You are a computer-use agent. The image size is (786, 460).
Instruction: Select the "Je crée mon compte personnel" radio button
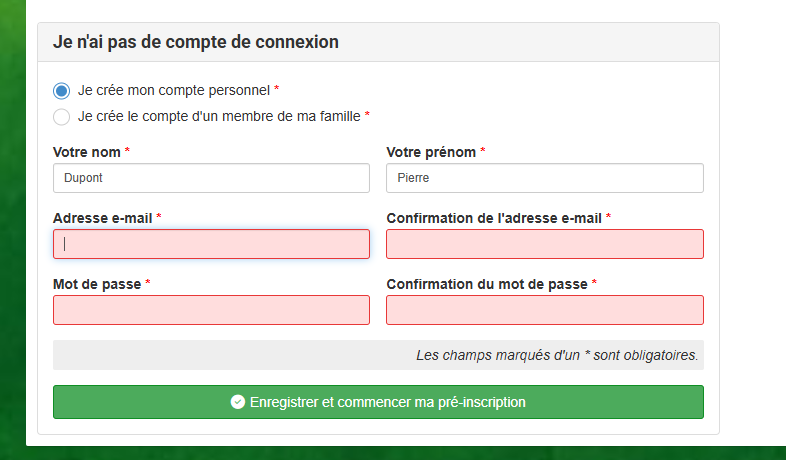click(x=62, y=91)
